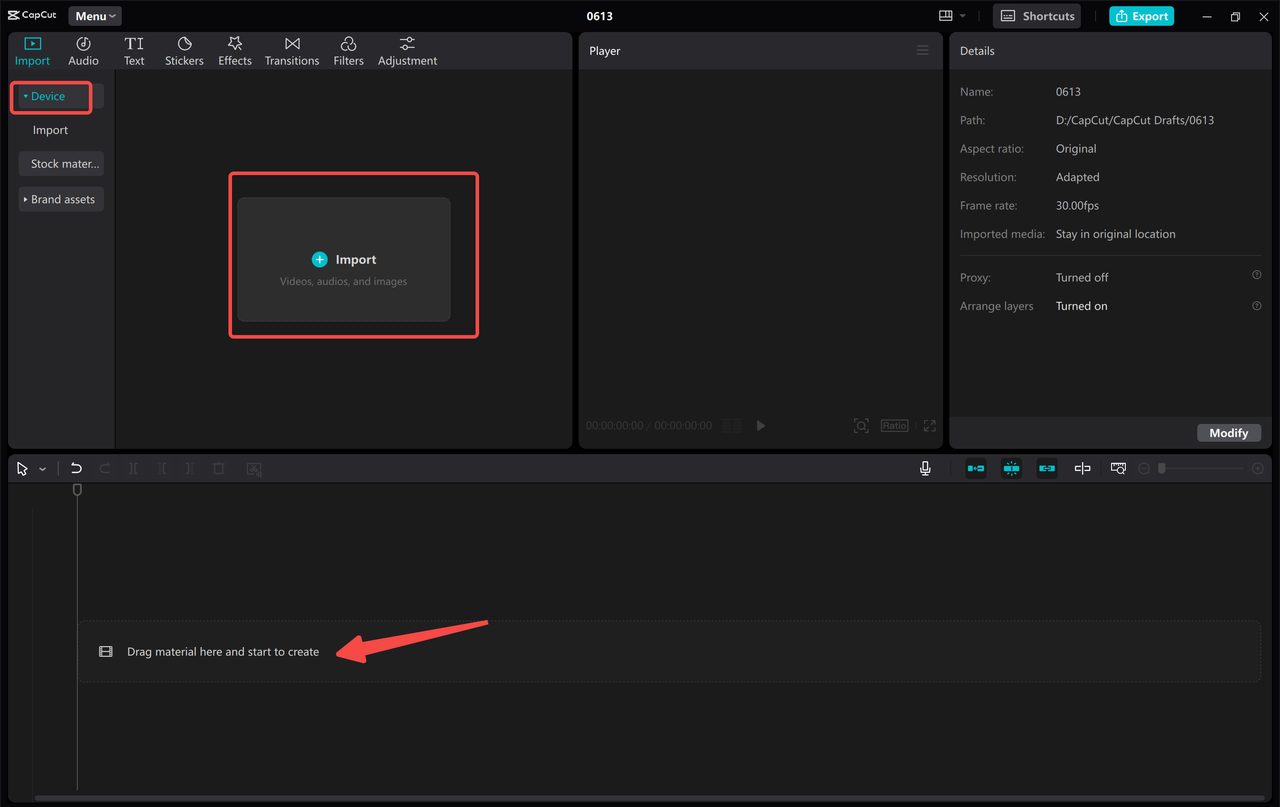Click the Export button
This screenshot has width=1280, height=807.
pyautogui.click(x=1141, y=16)
